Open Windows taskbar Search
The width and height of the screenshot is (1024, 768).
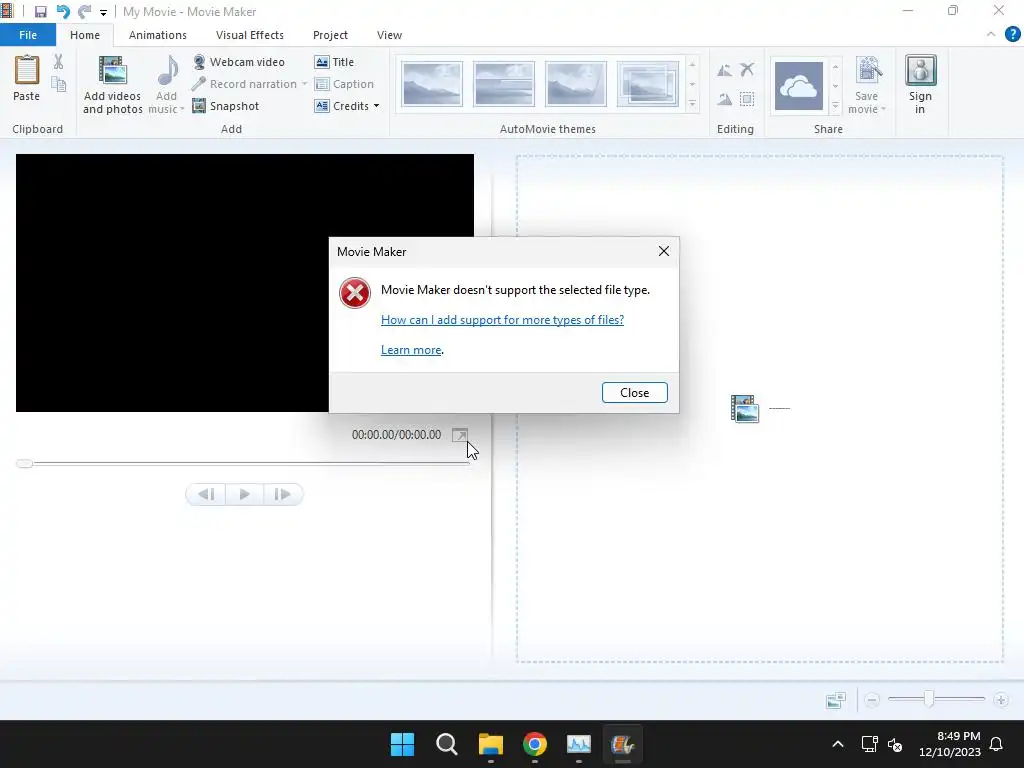click(x=447, y=744)
